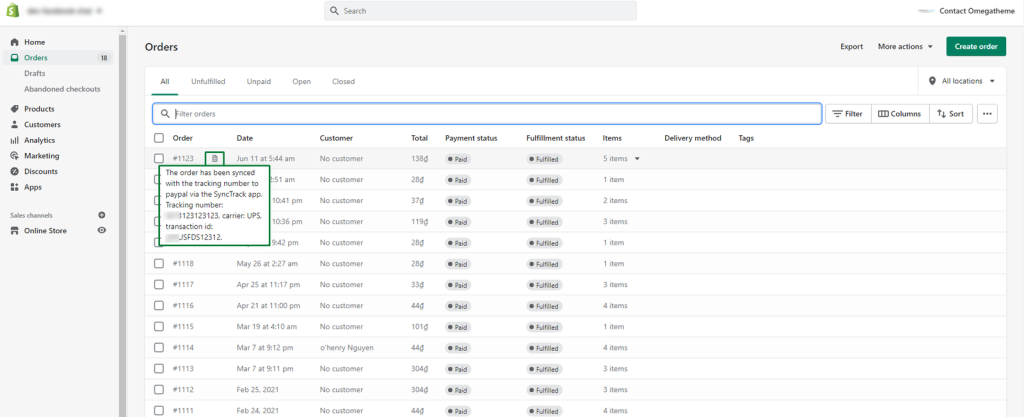
Task: Select checkbox for order #1123
Action: 159,159
